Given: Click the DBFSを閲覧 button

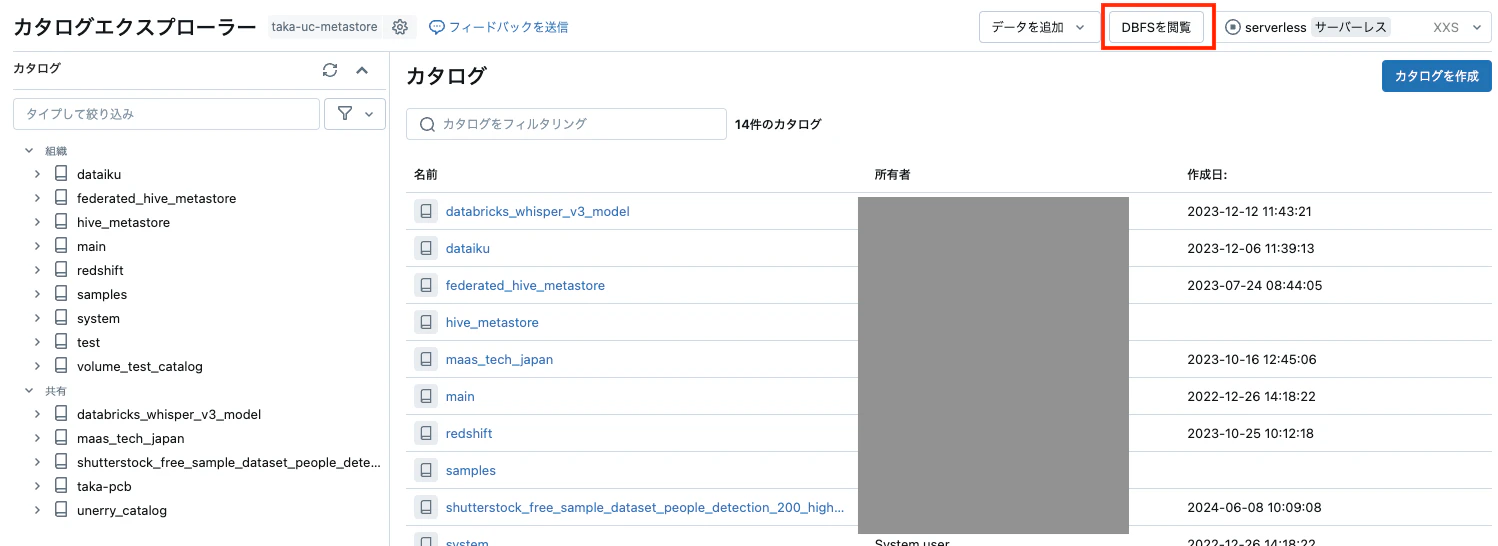Looking at the screenshot, I should click(x=1156, y=27).
